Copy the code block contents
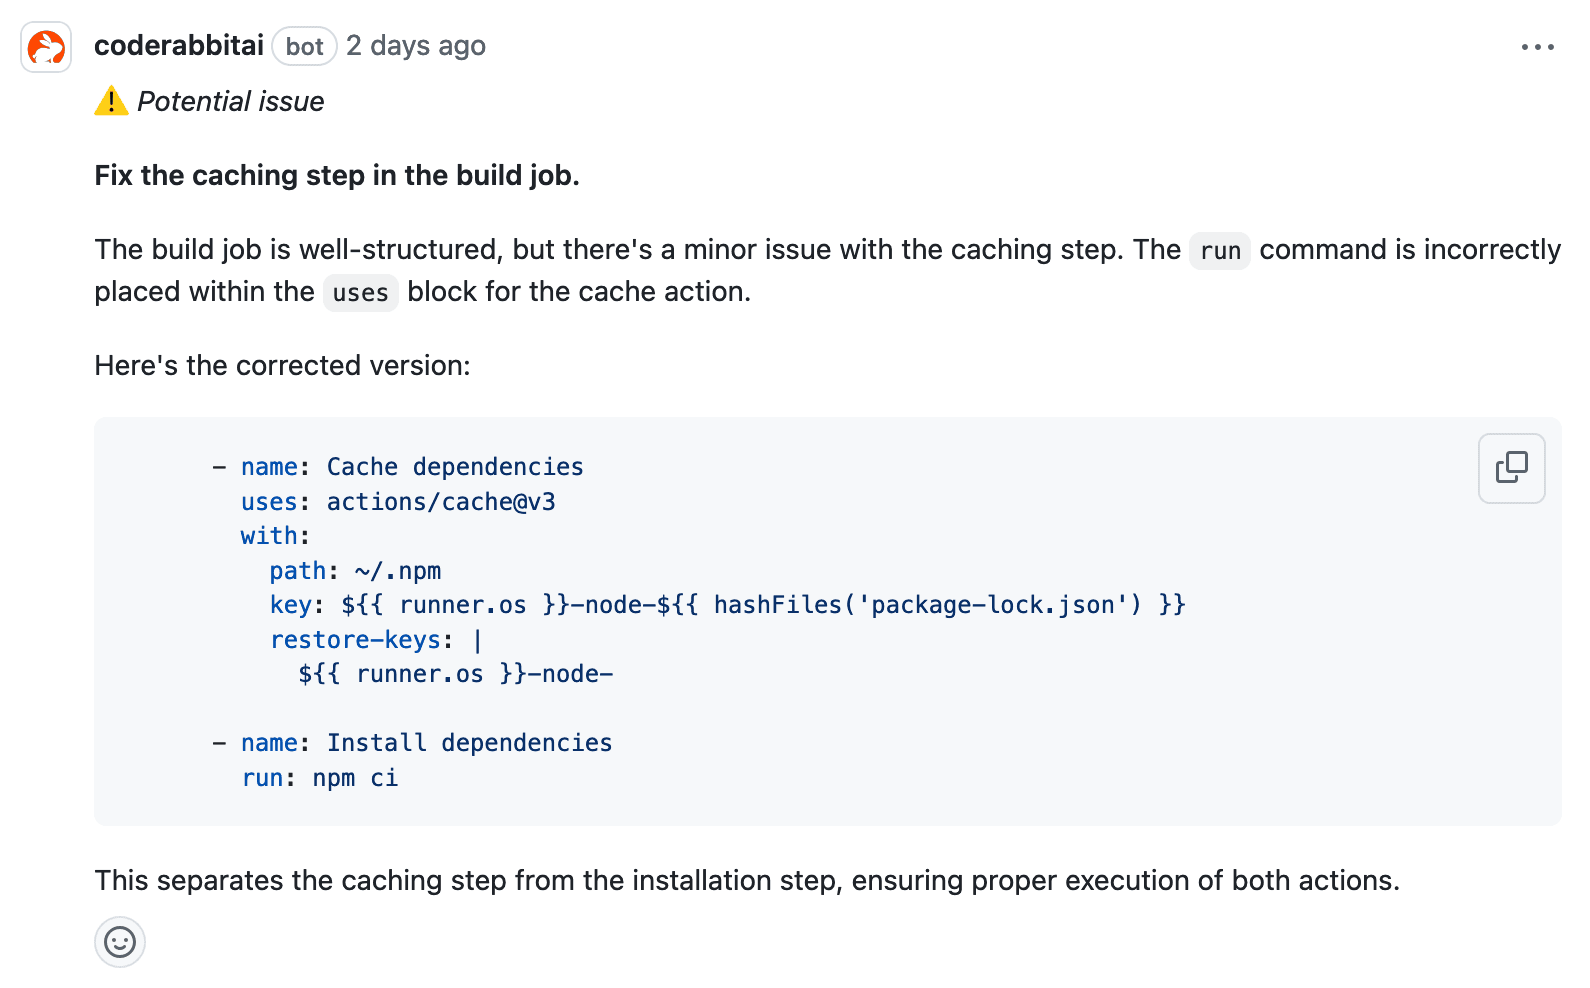The image size is (1590, 988). [x=1511, y=467]
